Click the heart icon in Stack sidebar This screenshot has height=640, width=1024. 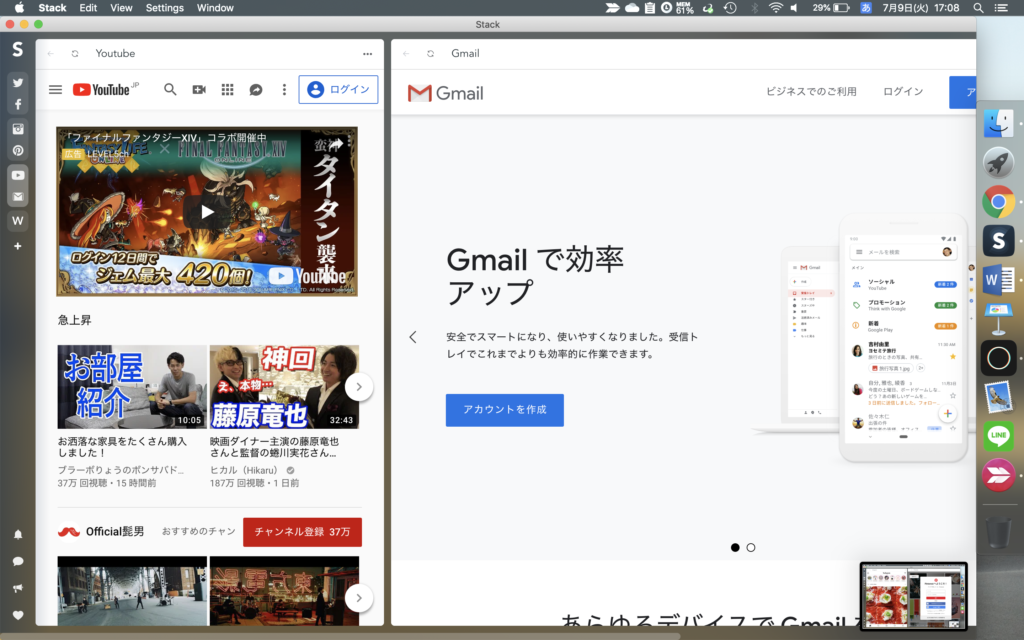[18, 615]
